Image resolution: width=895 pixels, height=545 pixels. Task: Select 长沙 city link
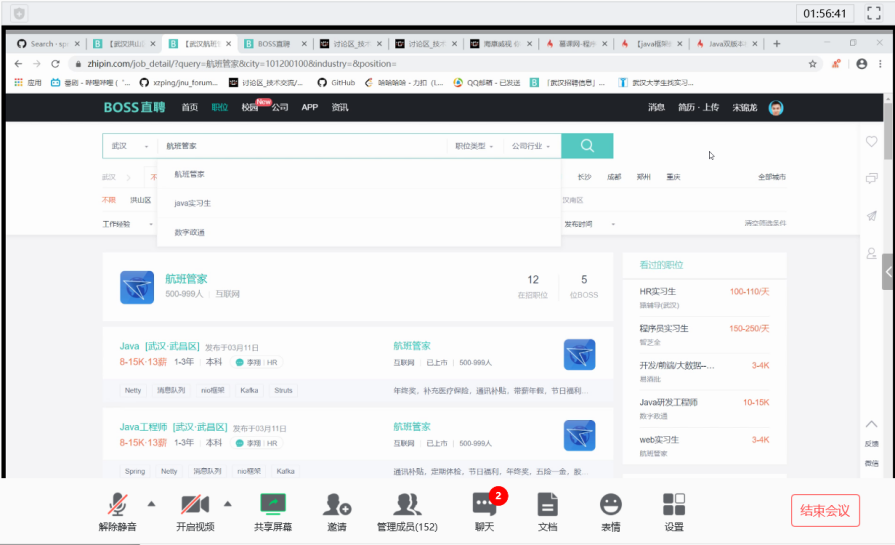coord(584,177)
